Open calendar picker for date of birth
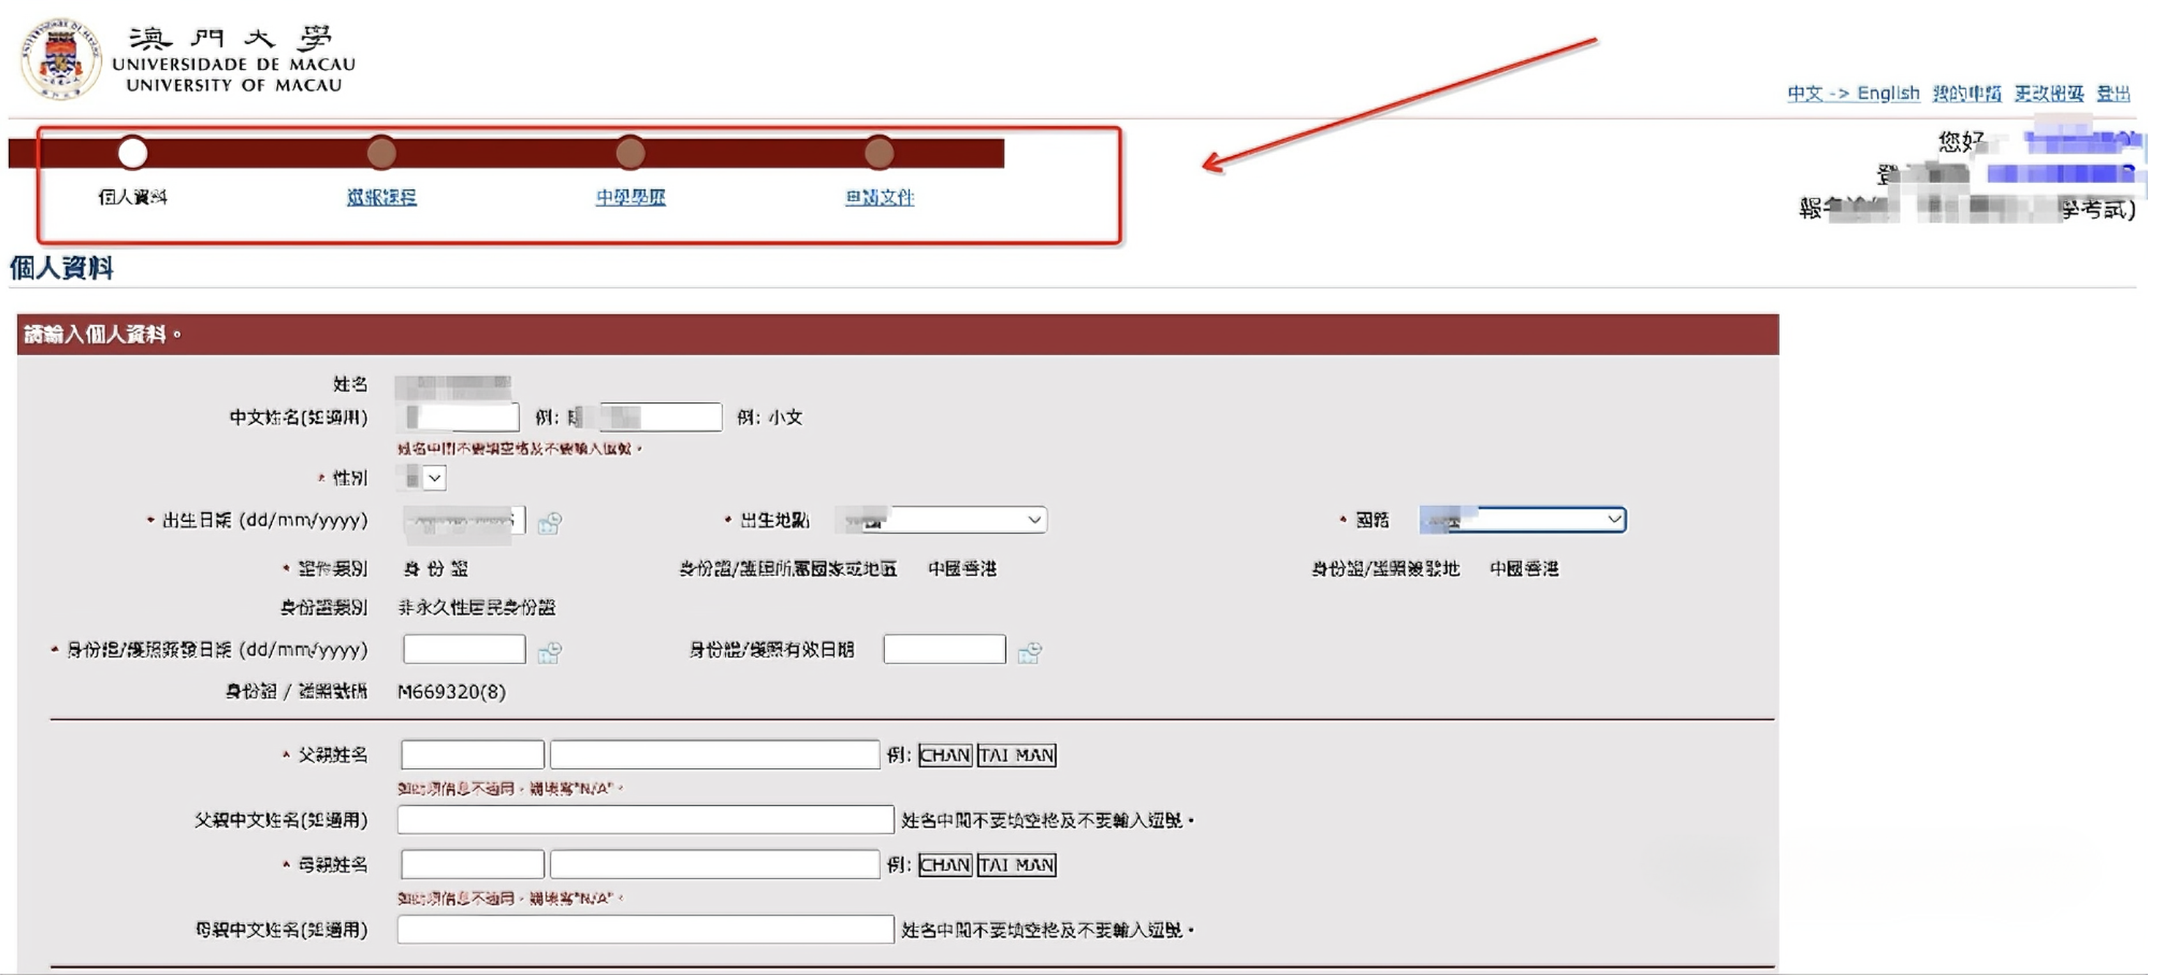Viewport: 2162px width, 978px height. click(549, 523)
